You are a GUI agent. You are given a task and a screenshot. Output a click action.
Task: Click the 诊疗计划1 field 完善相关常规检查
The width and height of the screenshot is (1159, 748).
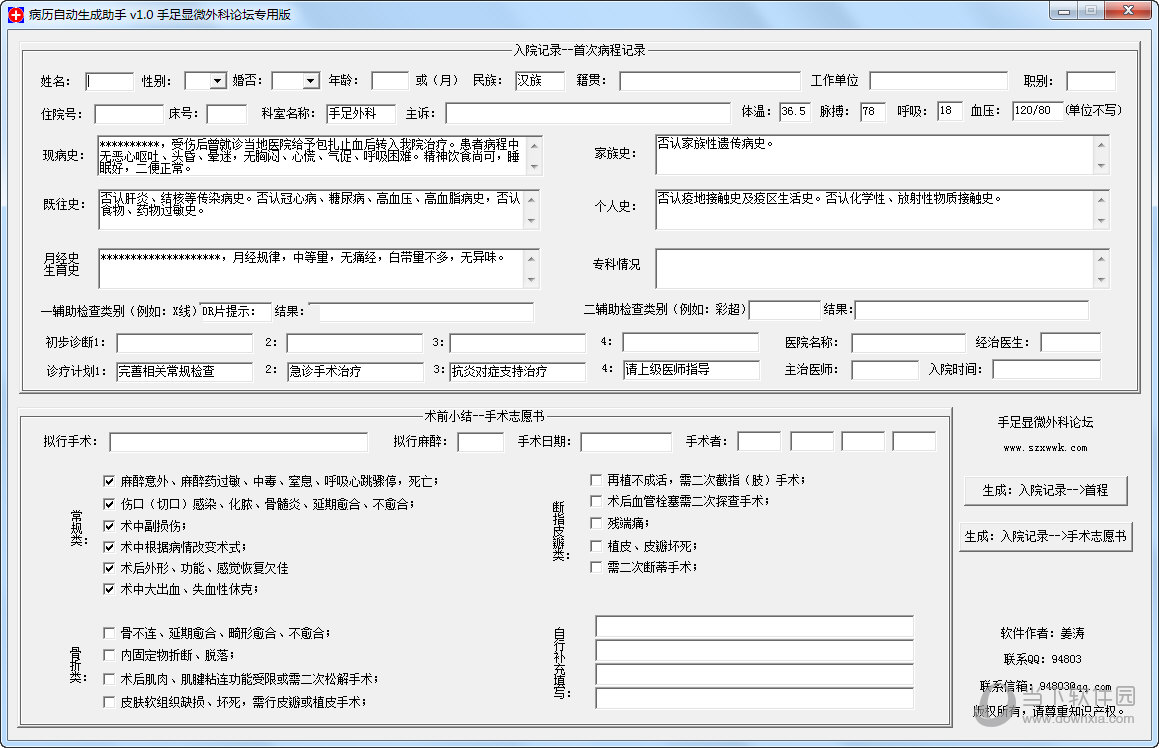185,371
